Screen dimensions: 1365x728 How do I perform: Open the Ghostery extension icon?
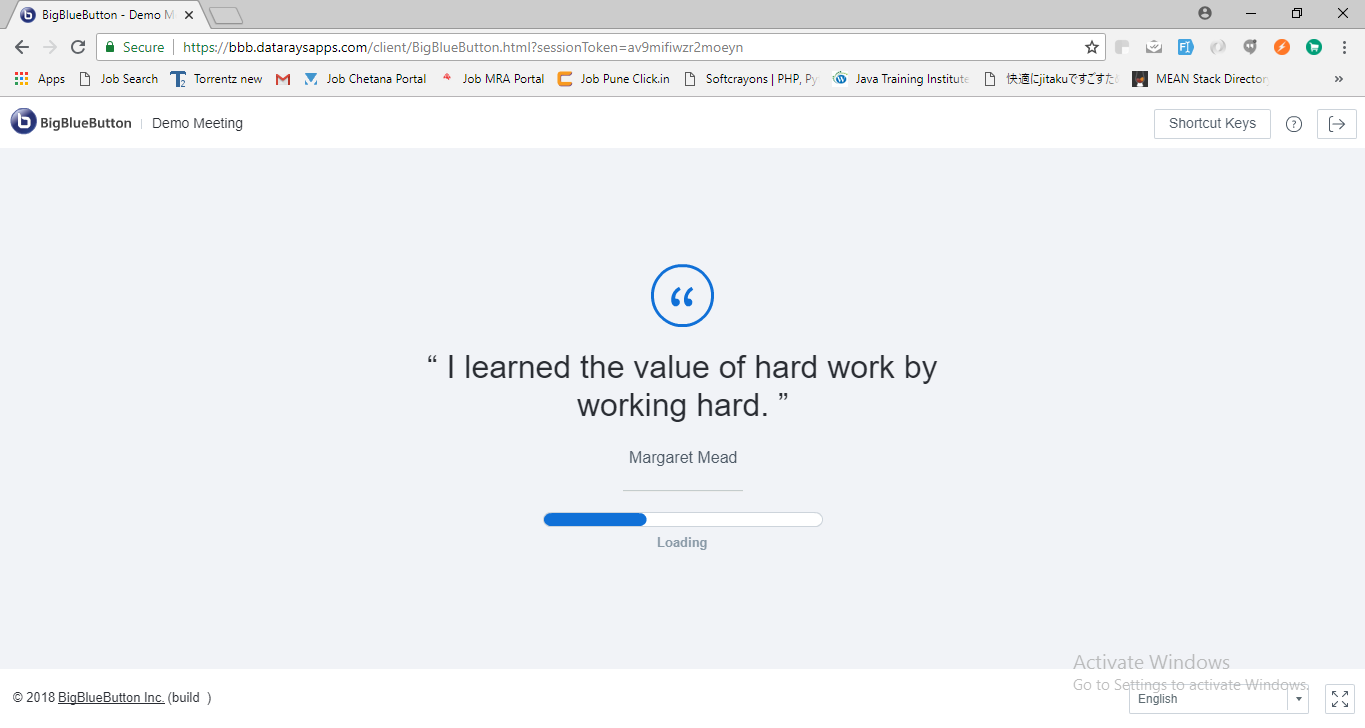click(x=1249, y=47)
